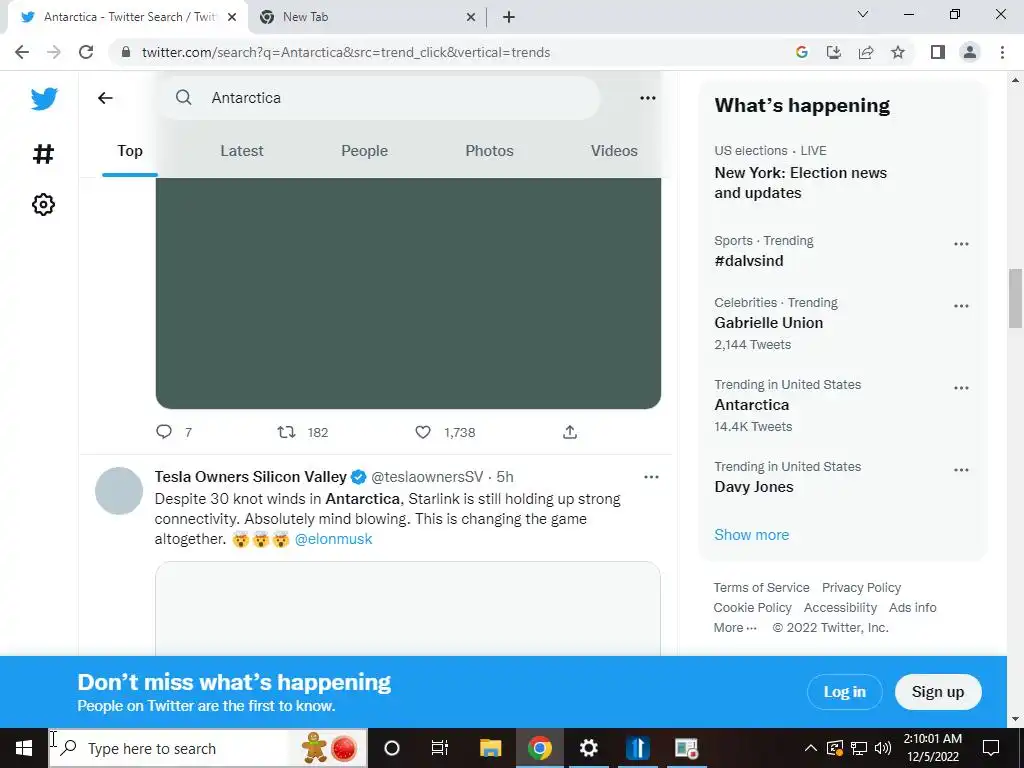Like the tweet with 1,738 likes
This screenshot has height=768, width=1024.
(x=423, y=432)
